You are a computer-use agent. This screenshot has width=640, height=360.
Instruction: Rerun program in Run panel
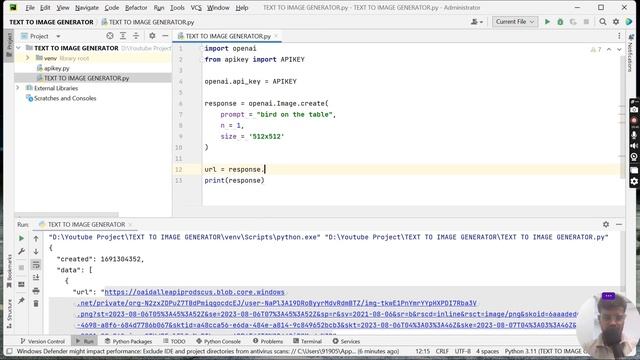coord(21,238)
